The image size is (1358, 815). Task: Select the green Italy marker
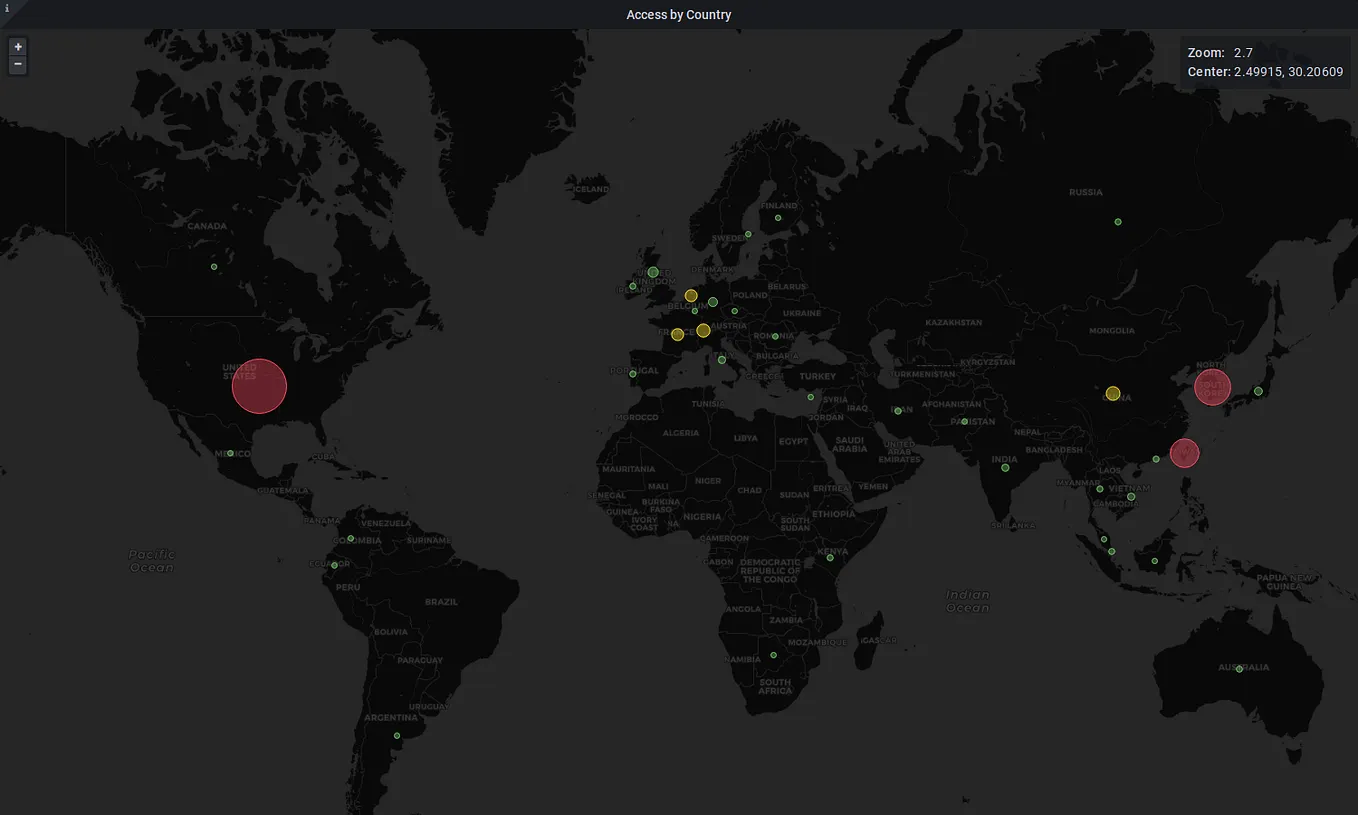[x=722, y=360]
